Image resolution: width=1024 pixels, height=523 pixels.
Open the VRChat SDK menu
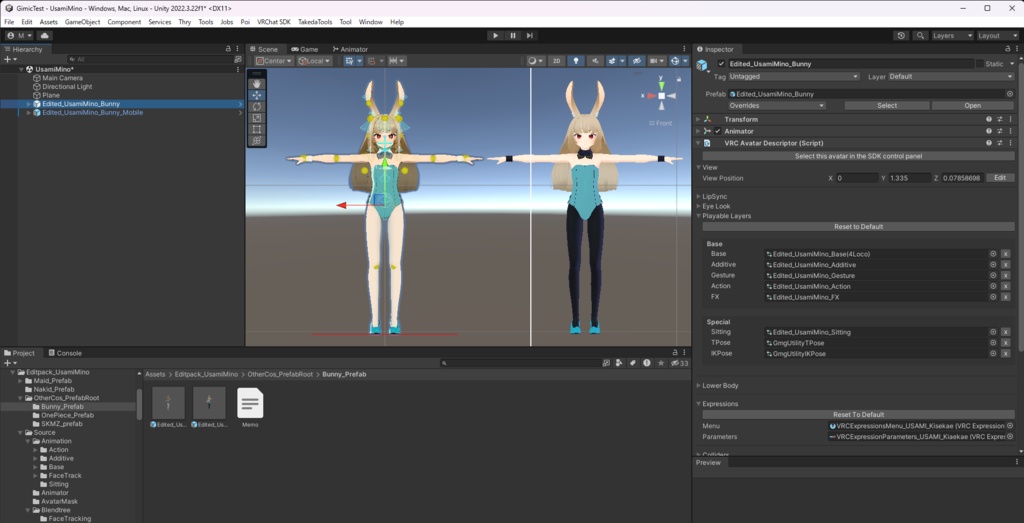click(x=274, y=22)
